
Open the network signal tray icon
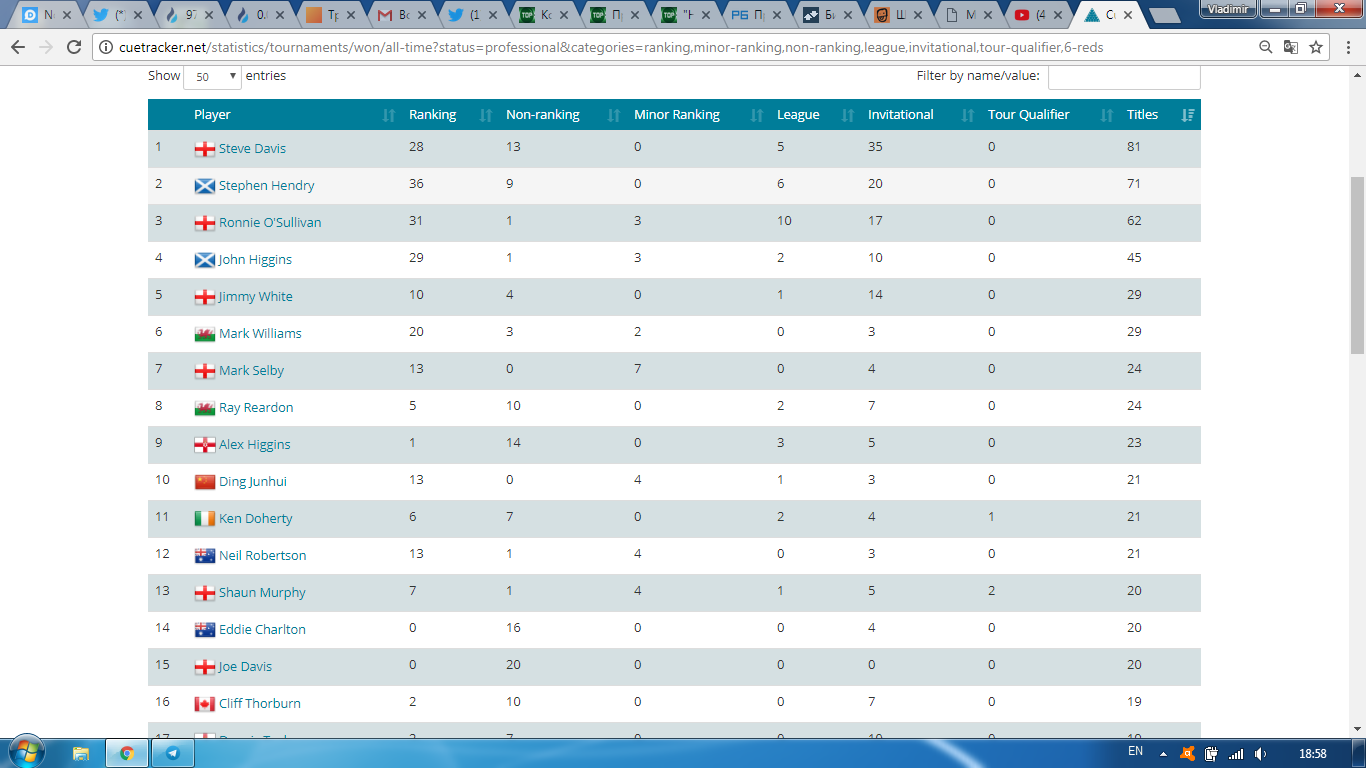click(1236, 754)
